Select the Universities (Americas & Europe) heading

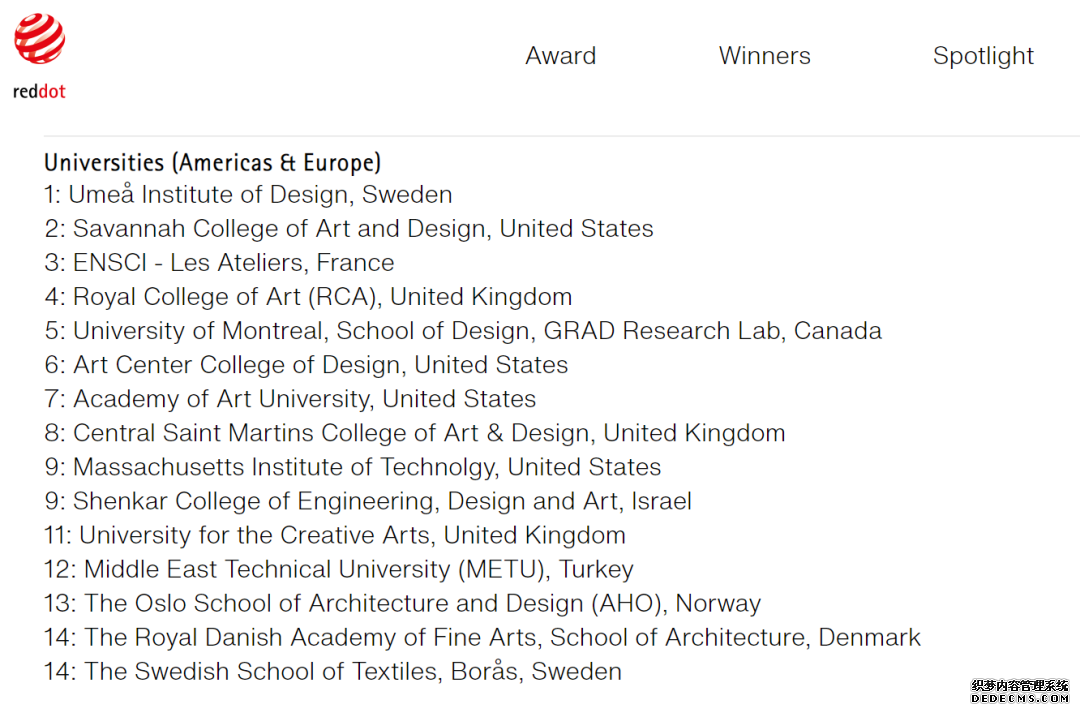click(x=212, y=163)
